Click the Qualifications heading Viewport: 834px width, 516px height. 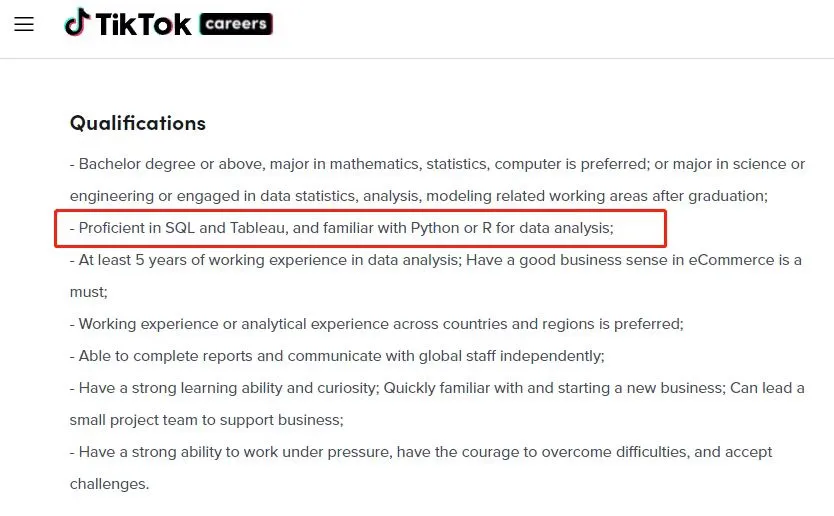click(x=138, y=123)
